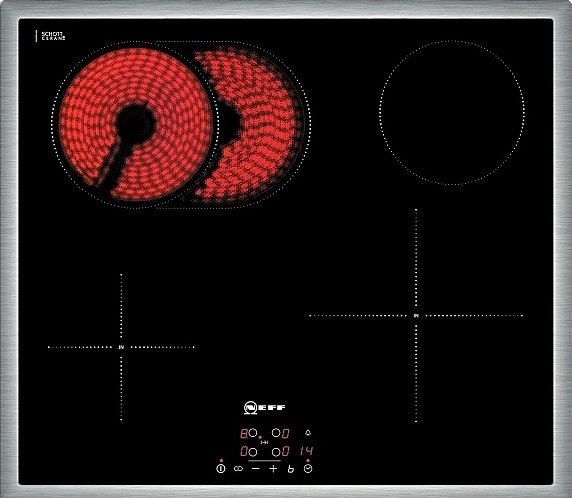This screenshot has height=498, width=572.
Task: Select the front-right zone circle in bottom row
Action: point(276,452)
